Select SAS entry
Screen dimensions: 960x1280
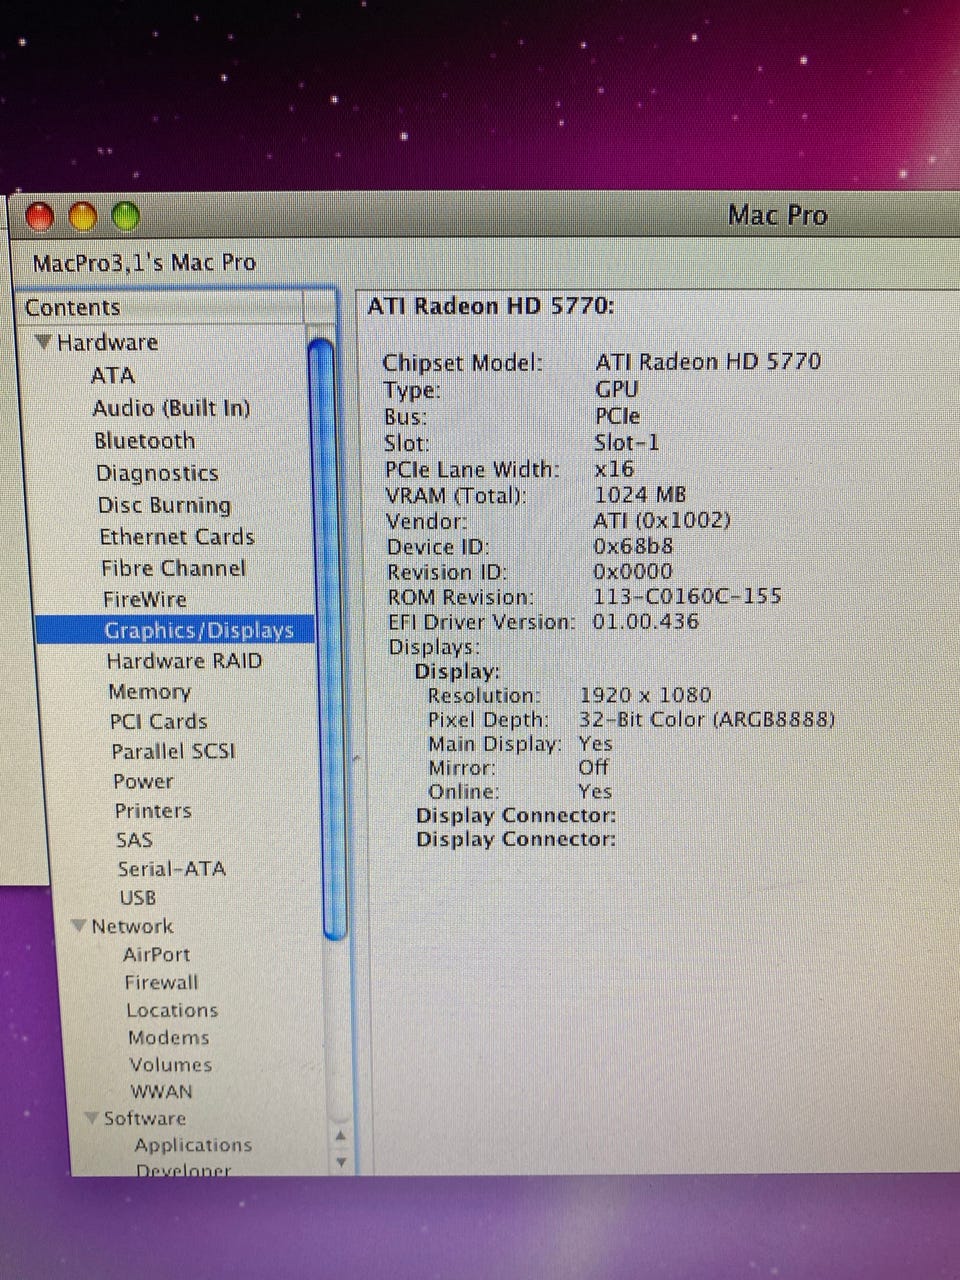pyautogui.click(x=134, y=840)
